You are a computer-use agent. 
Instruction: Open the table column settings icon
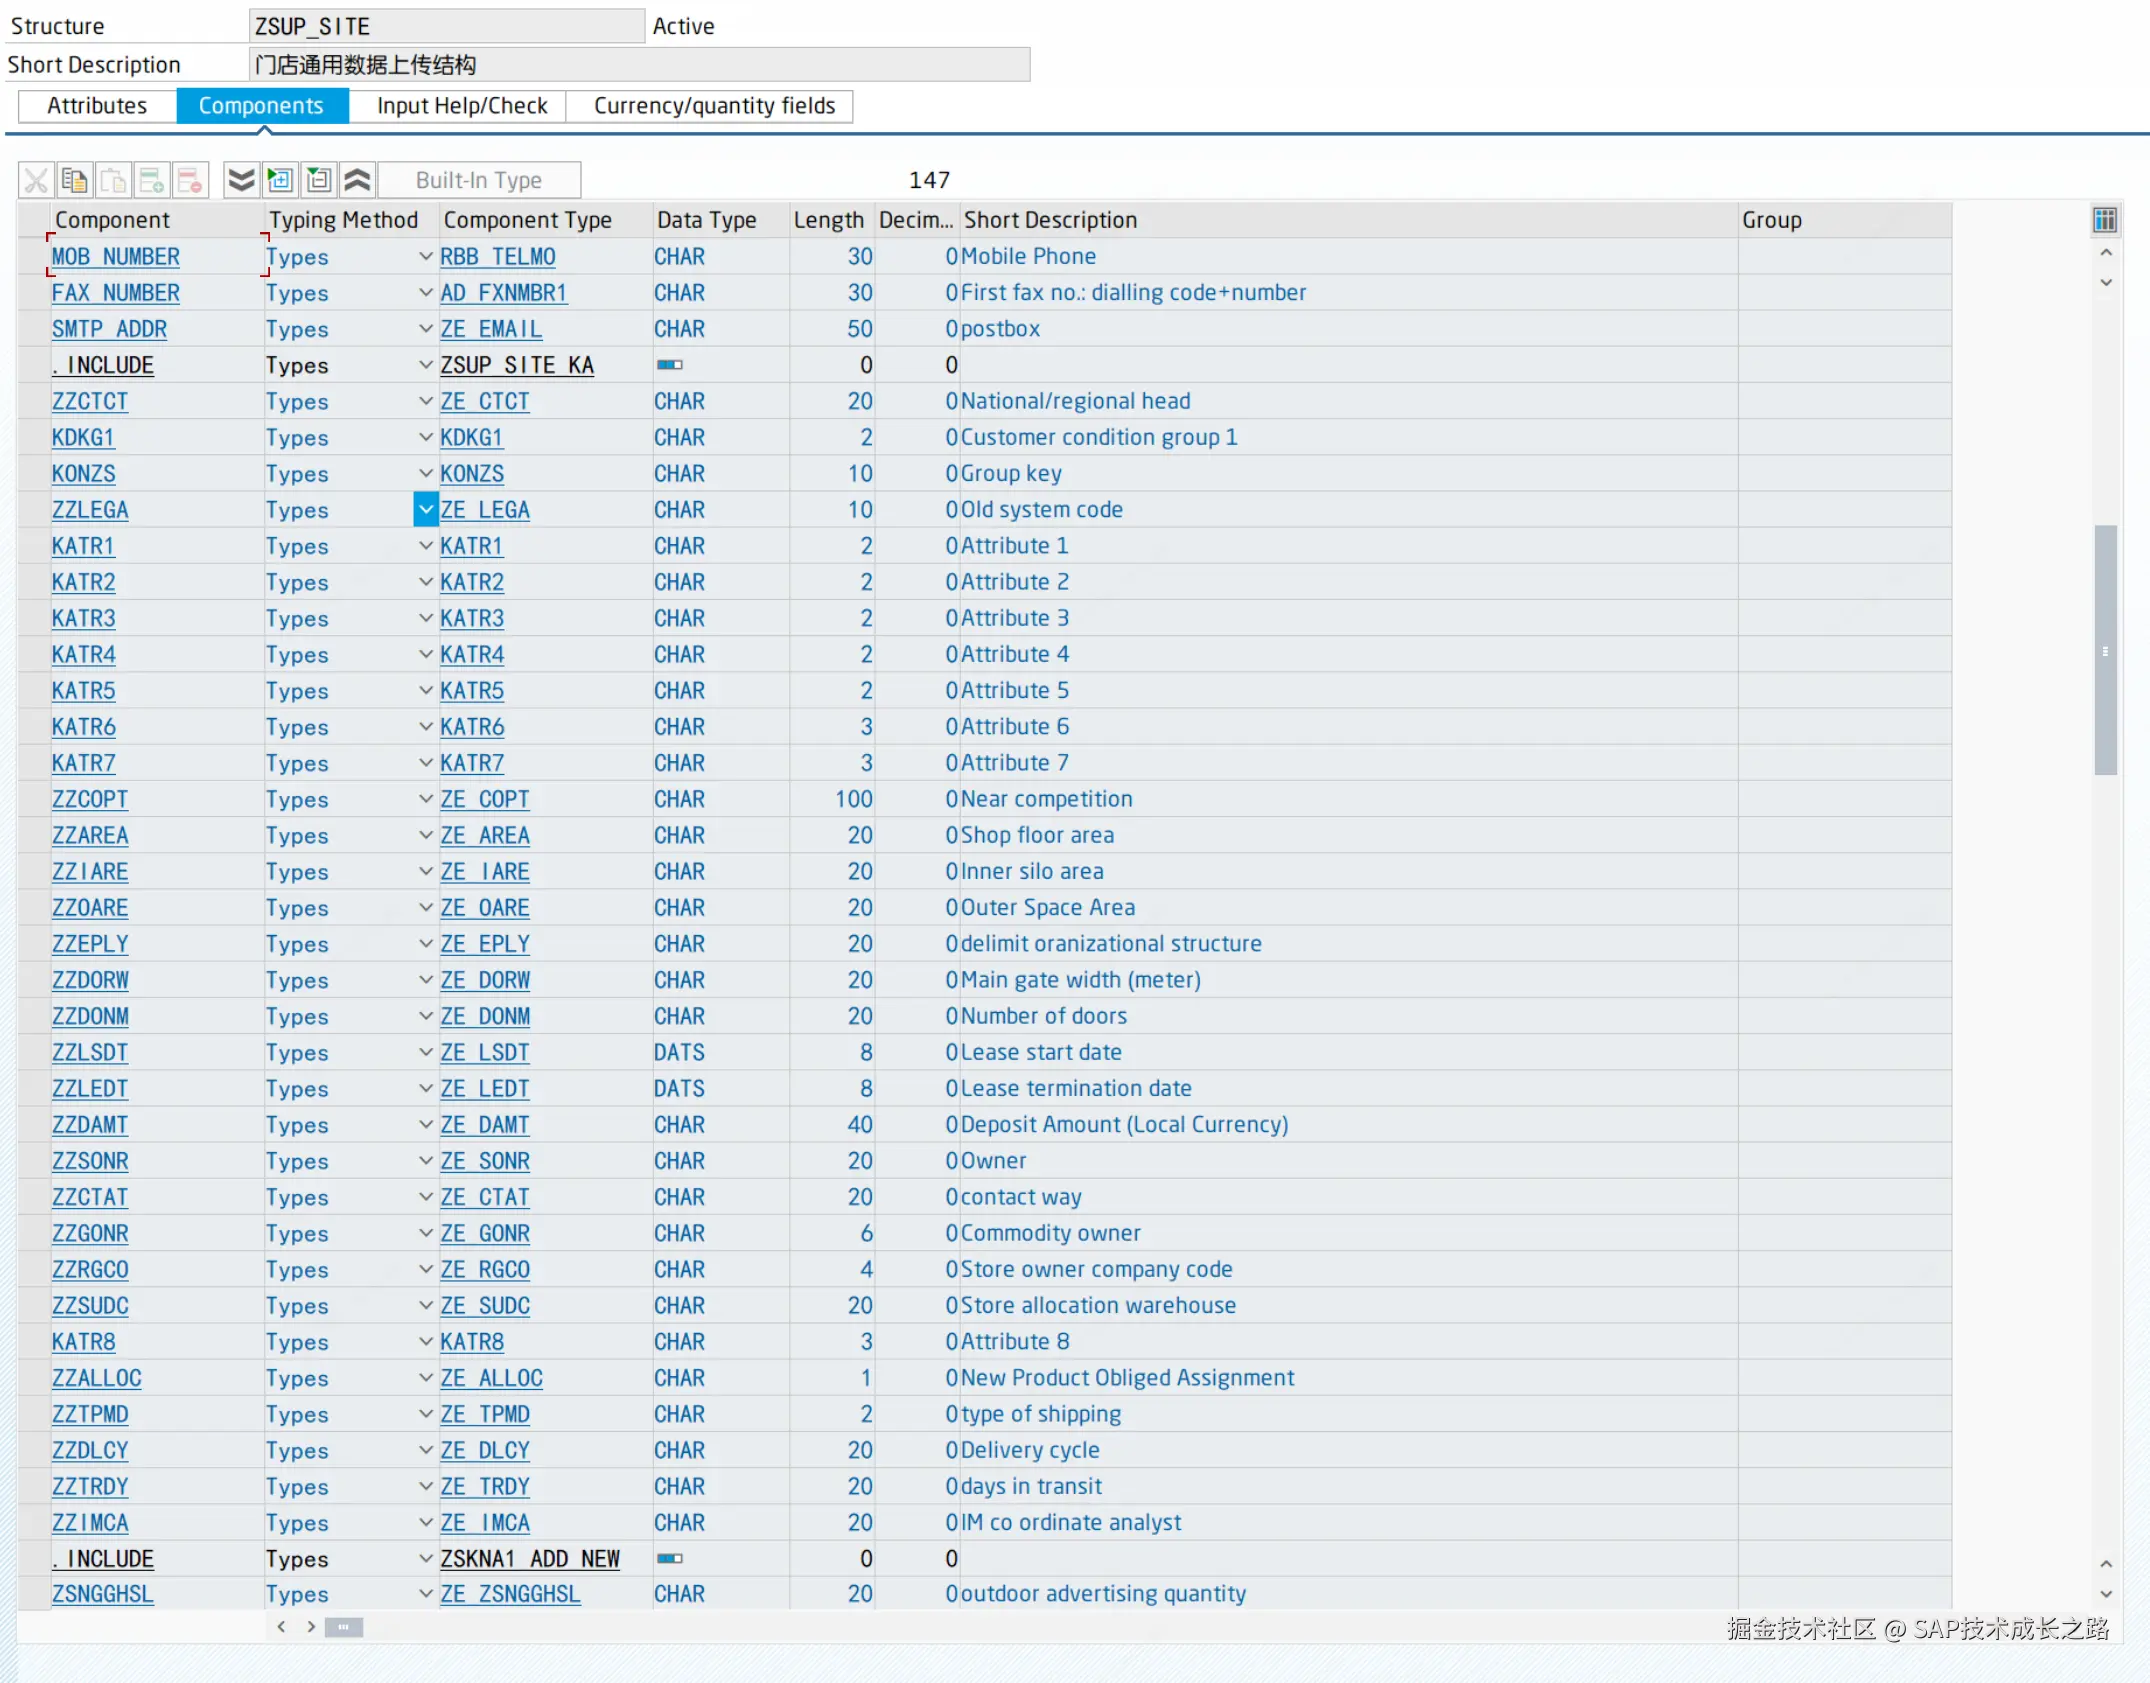[x=2104, y=220]
